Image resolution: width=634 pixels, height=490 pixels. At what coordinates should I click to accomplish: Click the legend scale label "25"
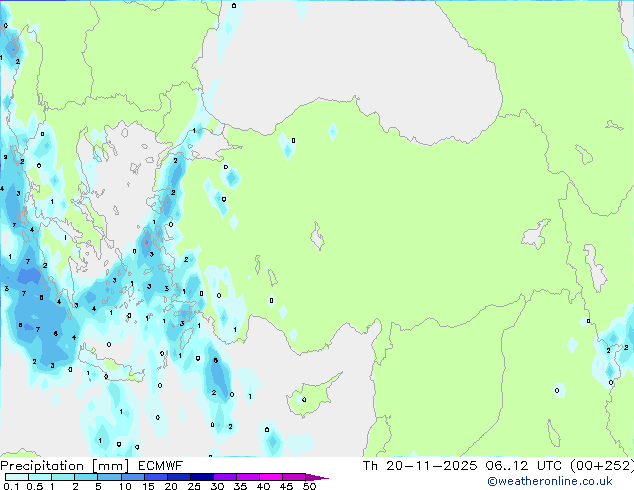click(194, 486)
